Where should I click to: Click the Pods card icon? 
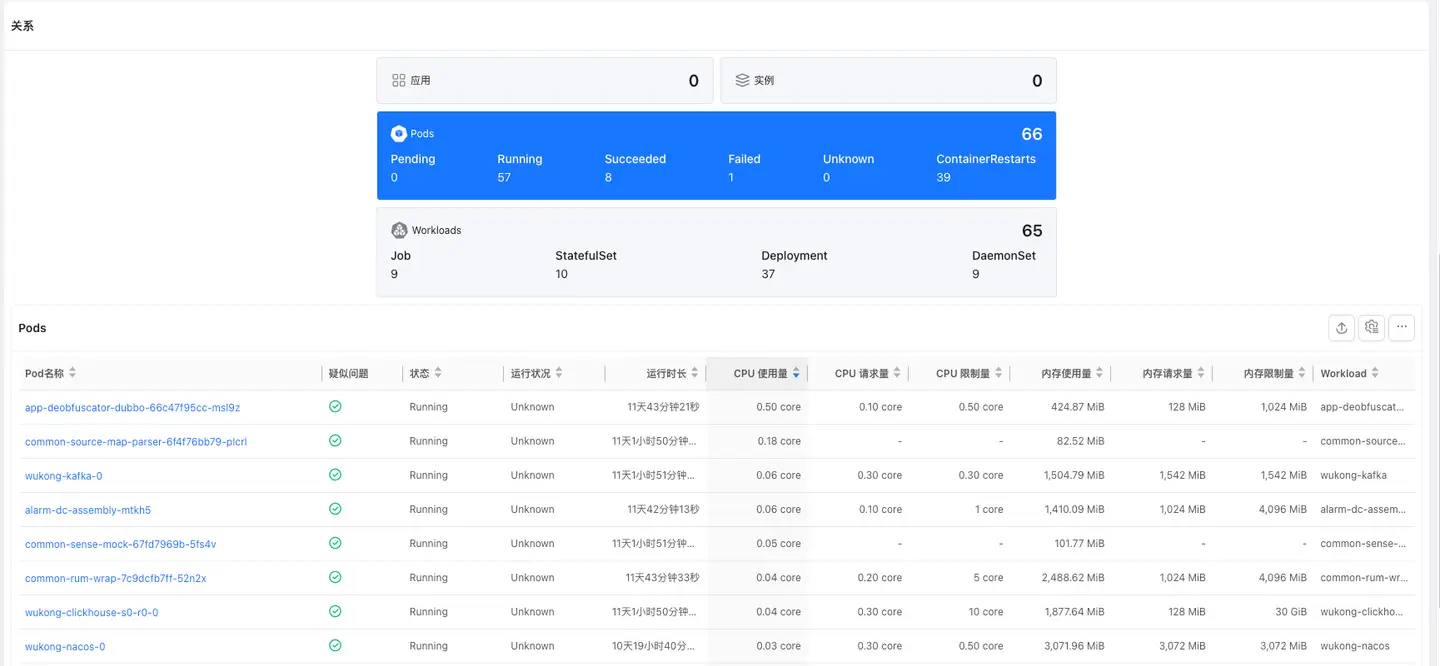tap(399, 133)
